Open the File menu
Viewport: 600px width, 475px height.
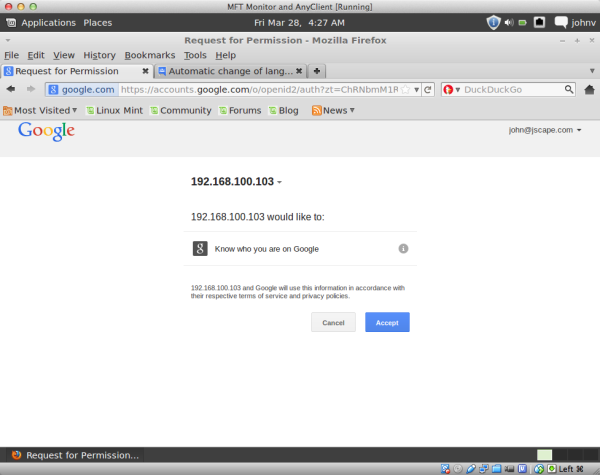11,55
